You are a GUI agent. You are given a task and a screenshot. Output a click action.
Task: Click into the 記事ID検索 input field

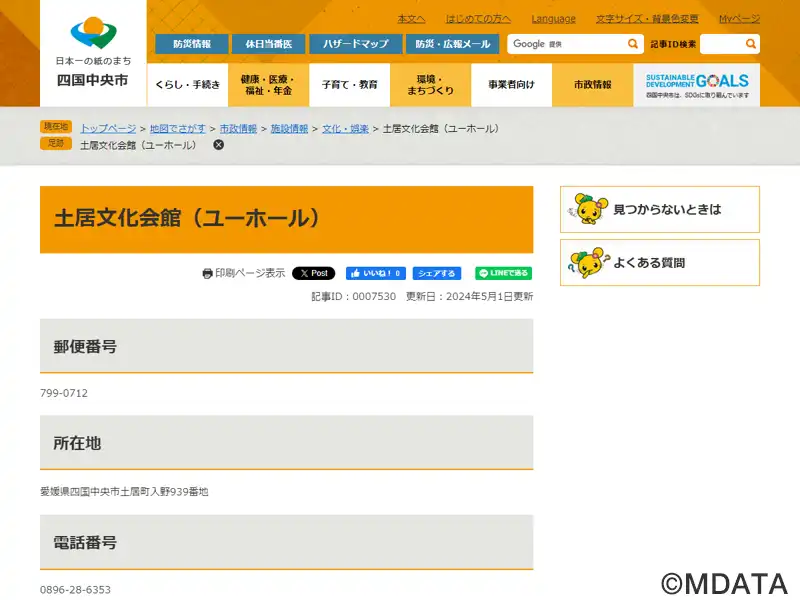tap(722, 44)
